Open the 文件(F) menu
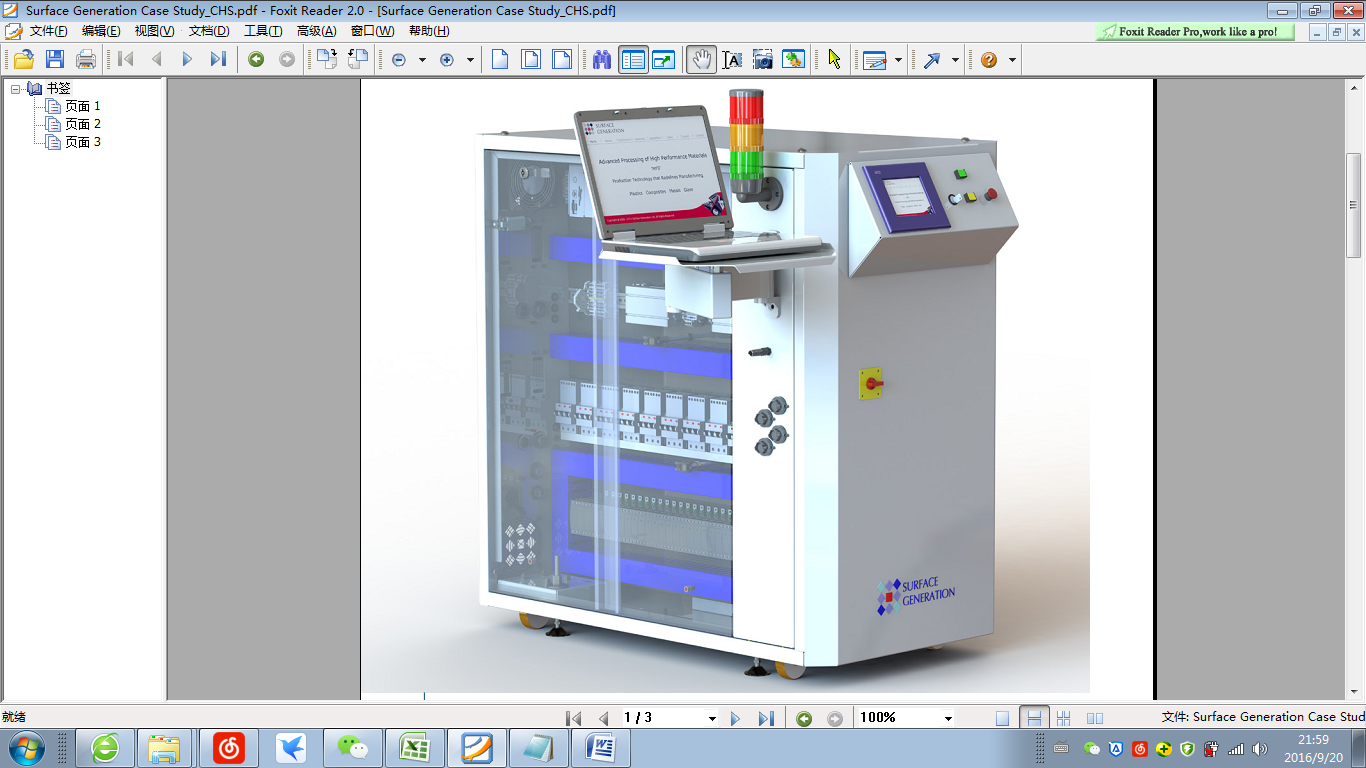Screen dimensions: 1366x768 coord(48,31)
